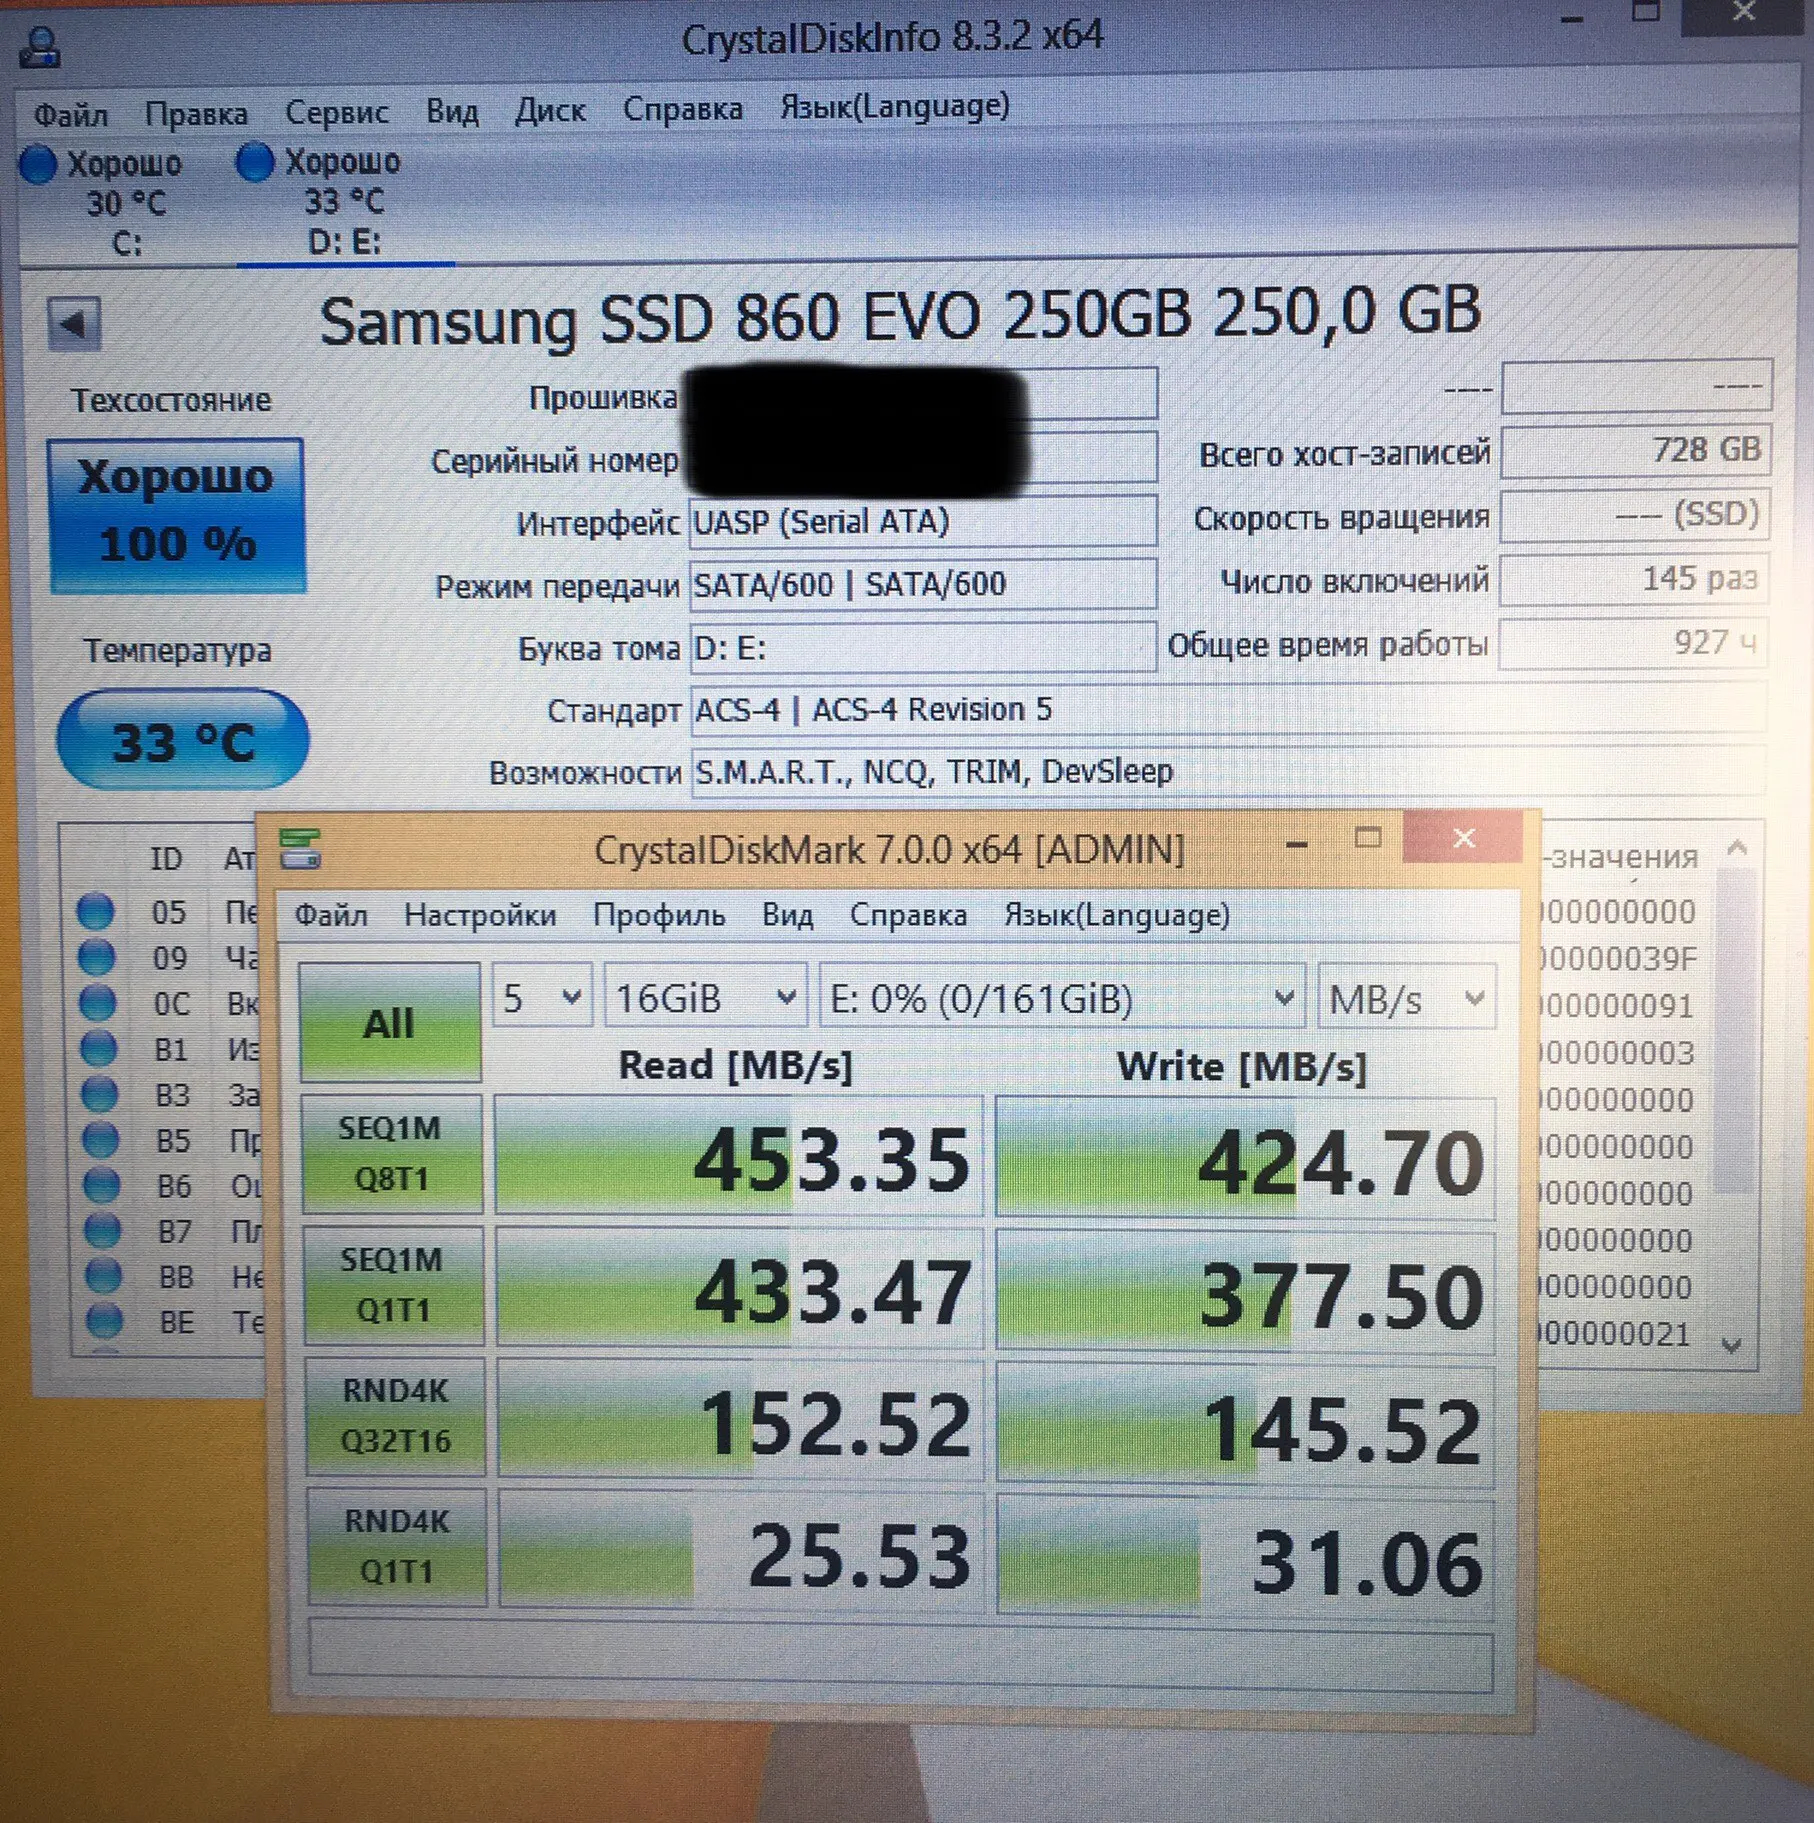This screenshot has height=1823, width=1814.
Task: Click scroll down arrow in SMART attribute list
Action: click(1733, 1346)
